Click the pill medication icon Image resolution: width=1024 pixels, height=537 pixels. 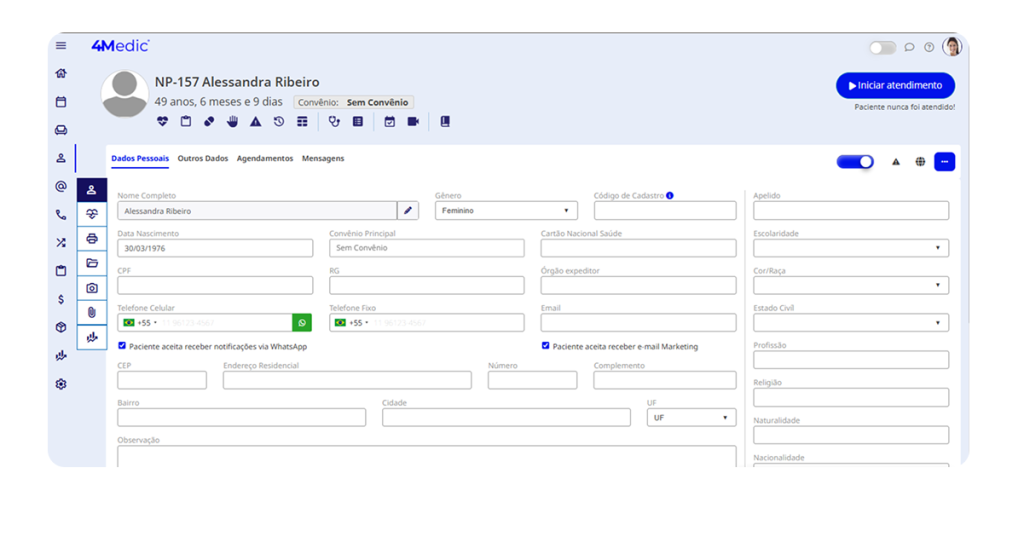(x=209, y=122)
